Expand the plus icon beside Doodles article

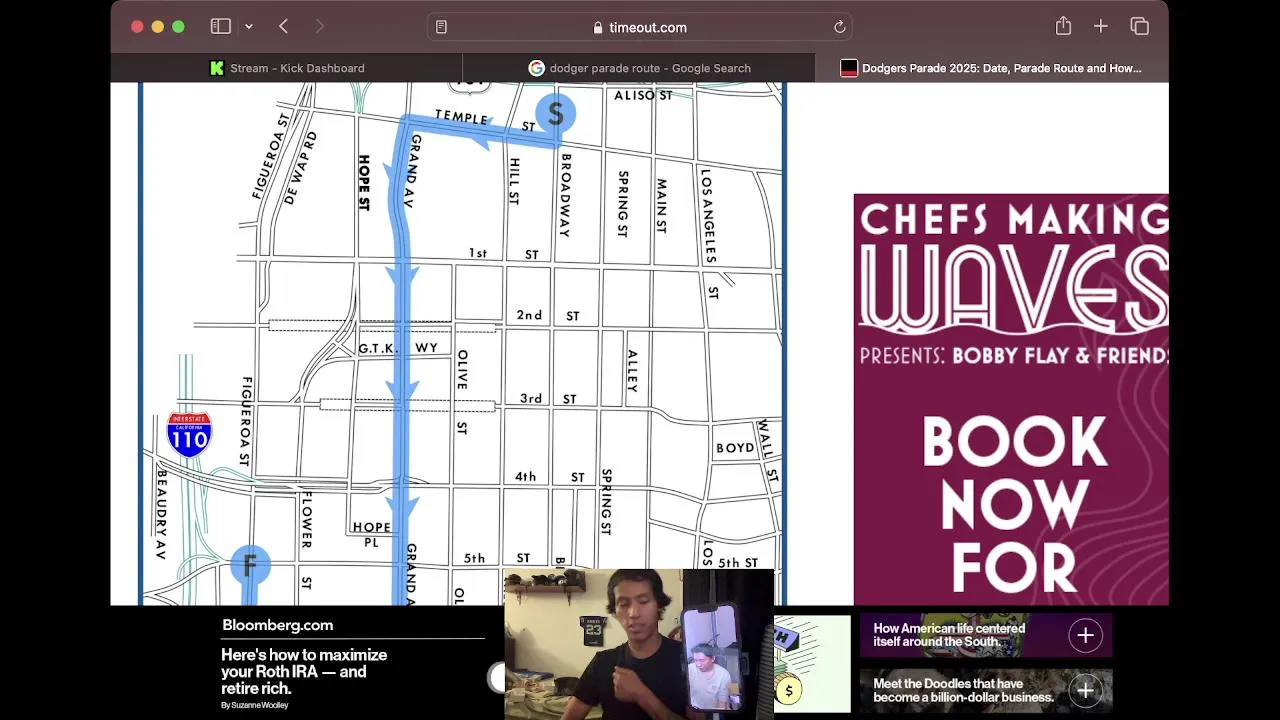[x=1085, y=690]
